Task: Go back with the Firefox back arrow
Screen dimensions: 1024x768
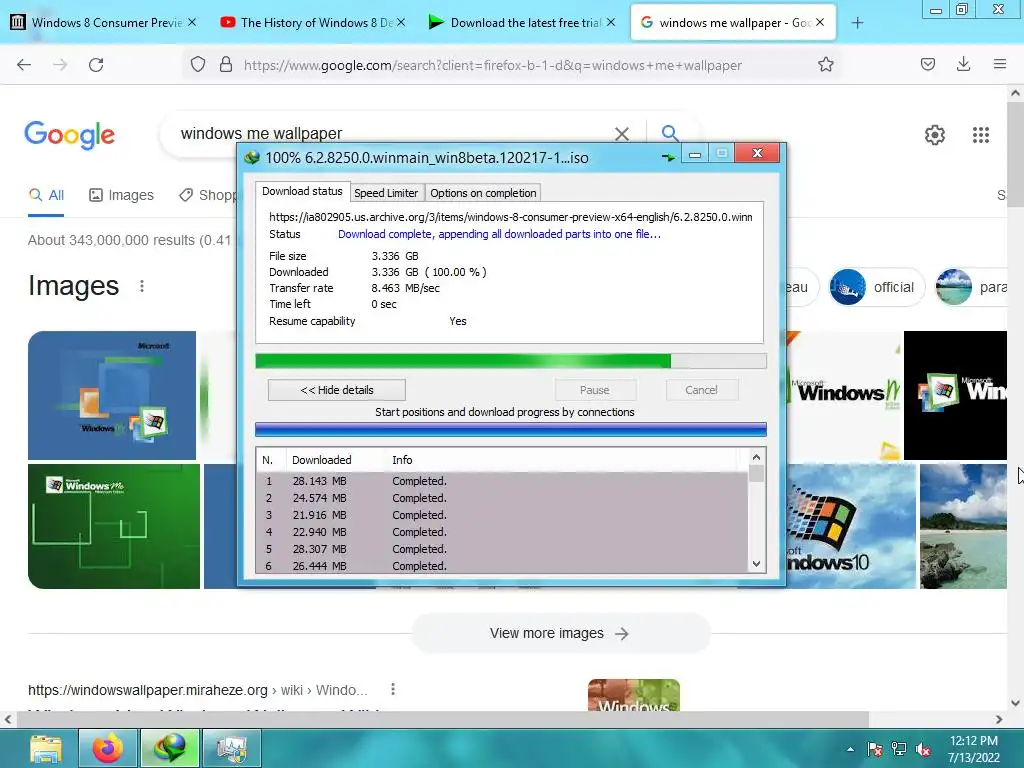Action: pos(24,65)
